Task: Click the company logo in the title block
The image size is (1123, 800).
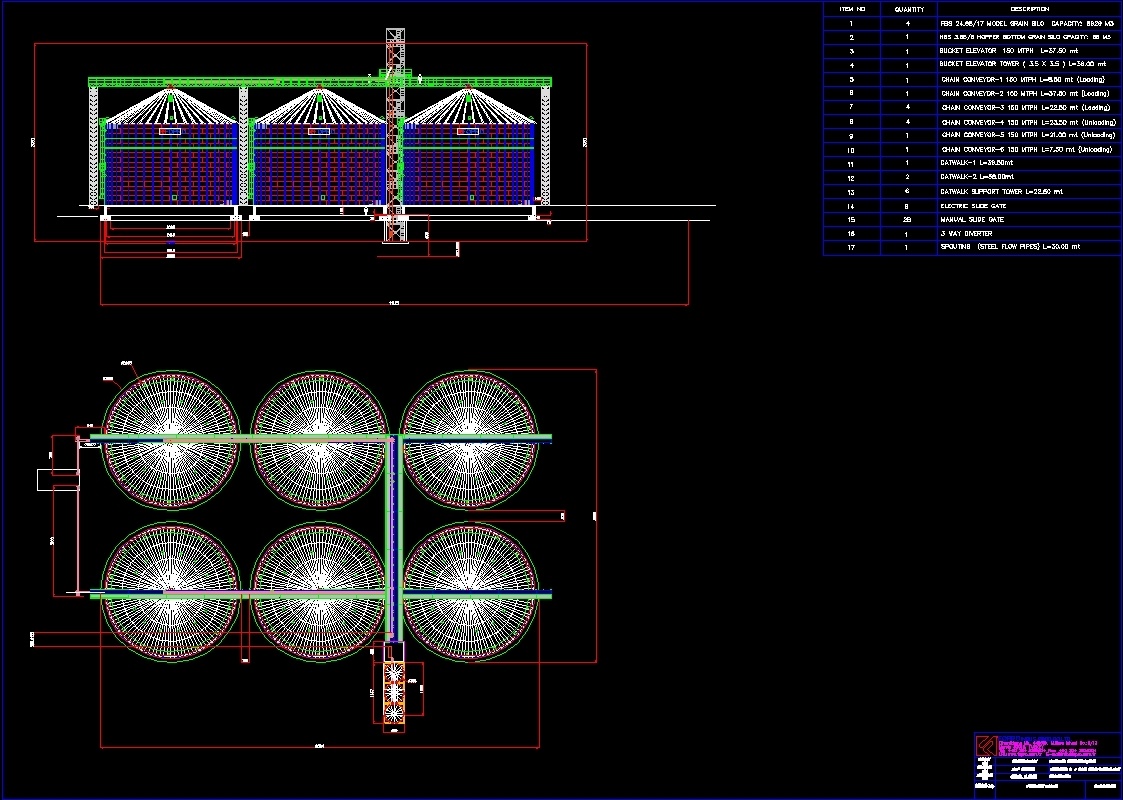Action: click(984, 745)
